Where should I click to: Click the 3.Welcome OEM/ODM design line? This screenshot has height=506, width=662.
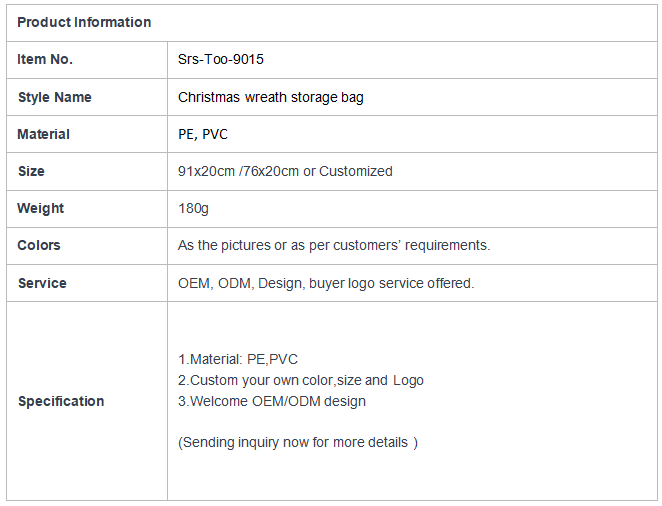click(x=271, y=401)
